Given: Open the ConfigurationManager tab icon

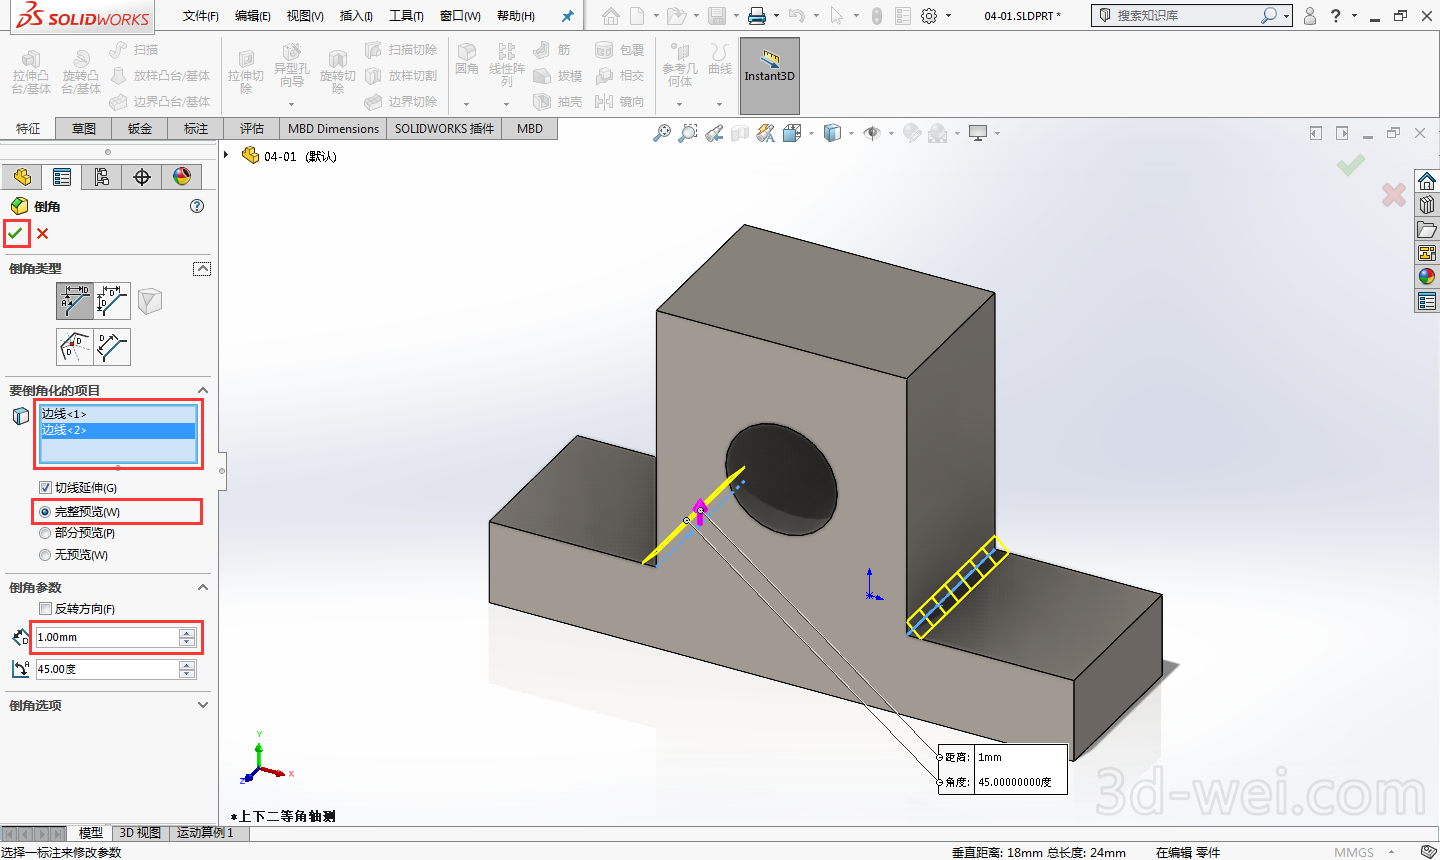Looking at the screenshot, I should pyautogui.click(x=102, y=177).
